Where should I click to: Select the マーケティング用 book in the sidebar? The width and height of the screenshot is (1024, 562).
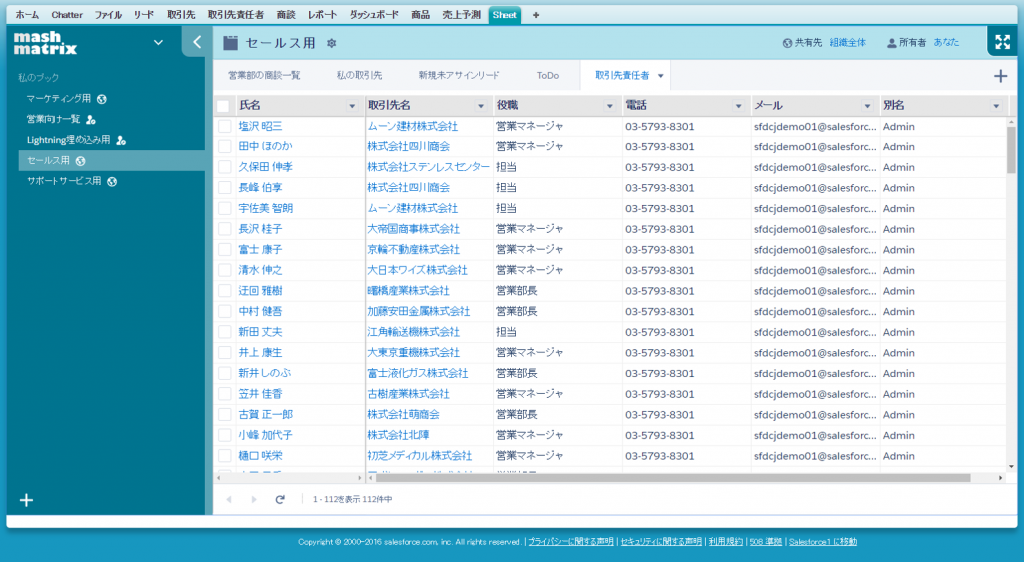59,99
